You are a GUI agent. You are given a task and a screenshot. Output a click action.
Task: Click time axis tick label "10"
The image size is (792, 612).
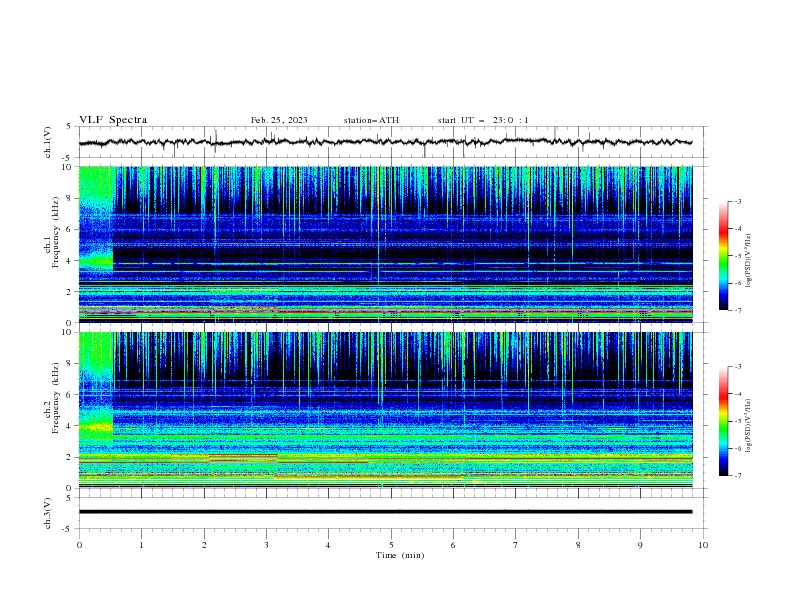[x=703, y=545]
